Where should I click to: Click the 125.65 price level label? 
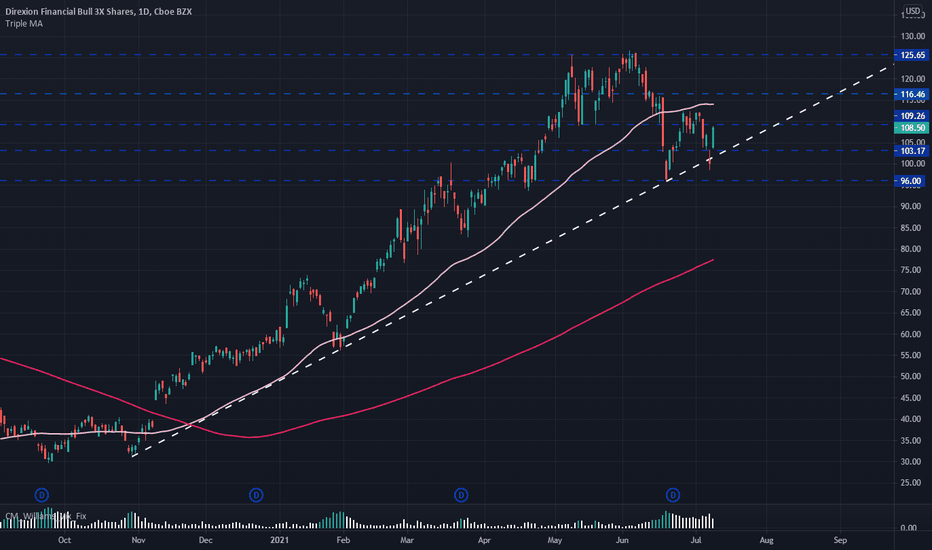coord(911,55)
